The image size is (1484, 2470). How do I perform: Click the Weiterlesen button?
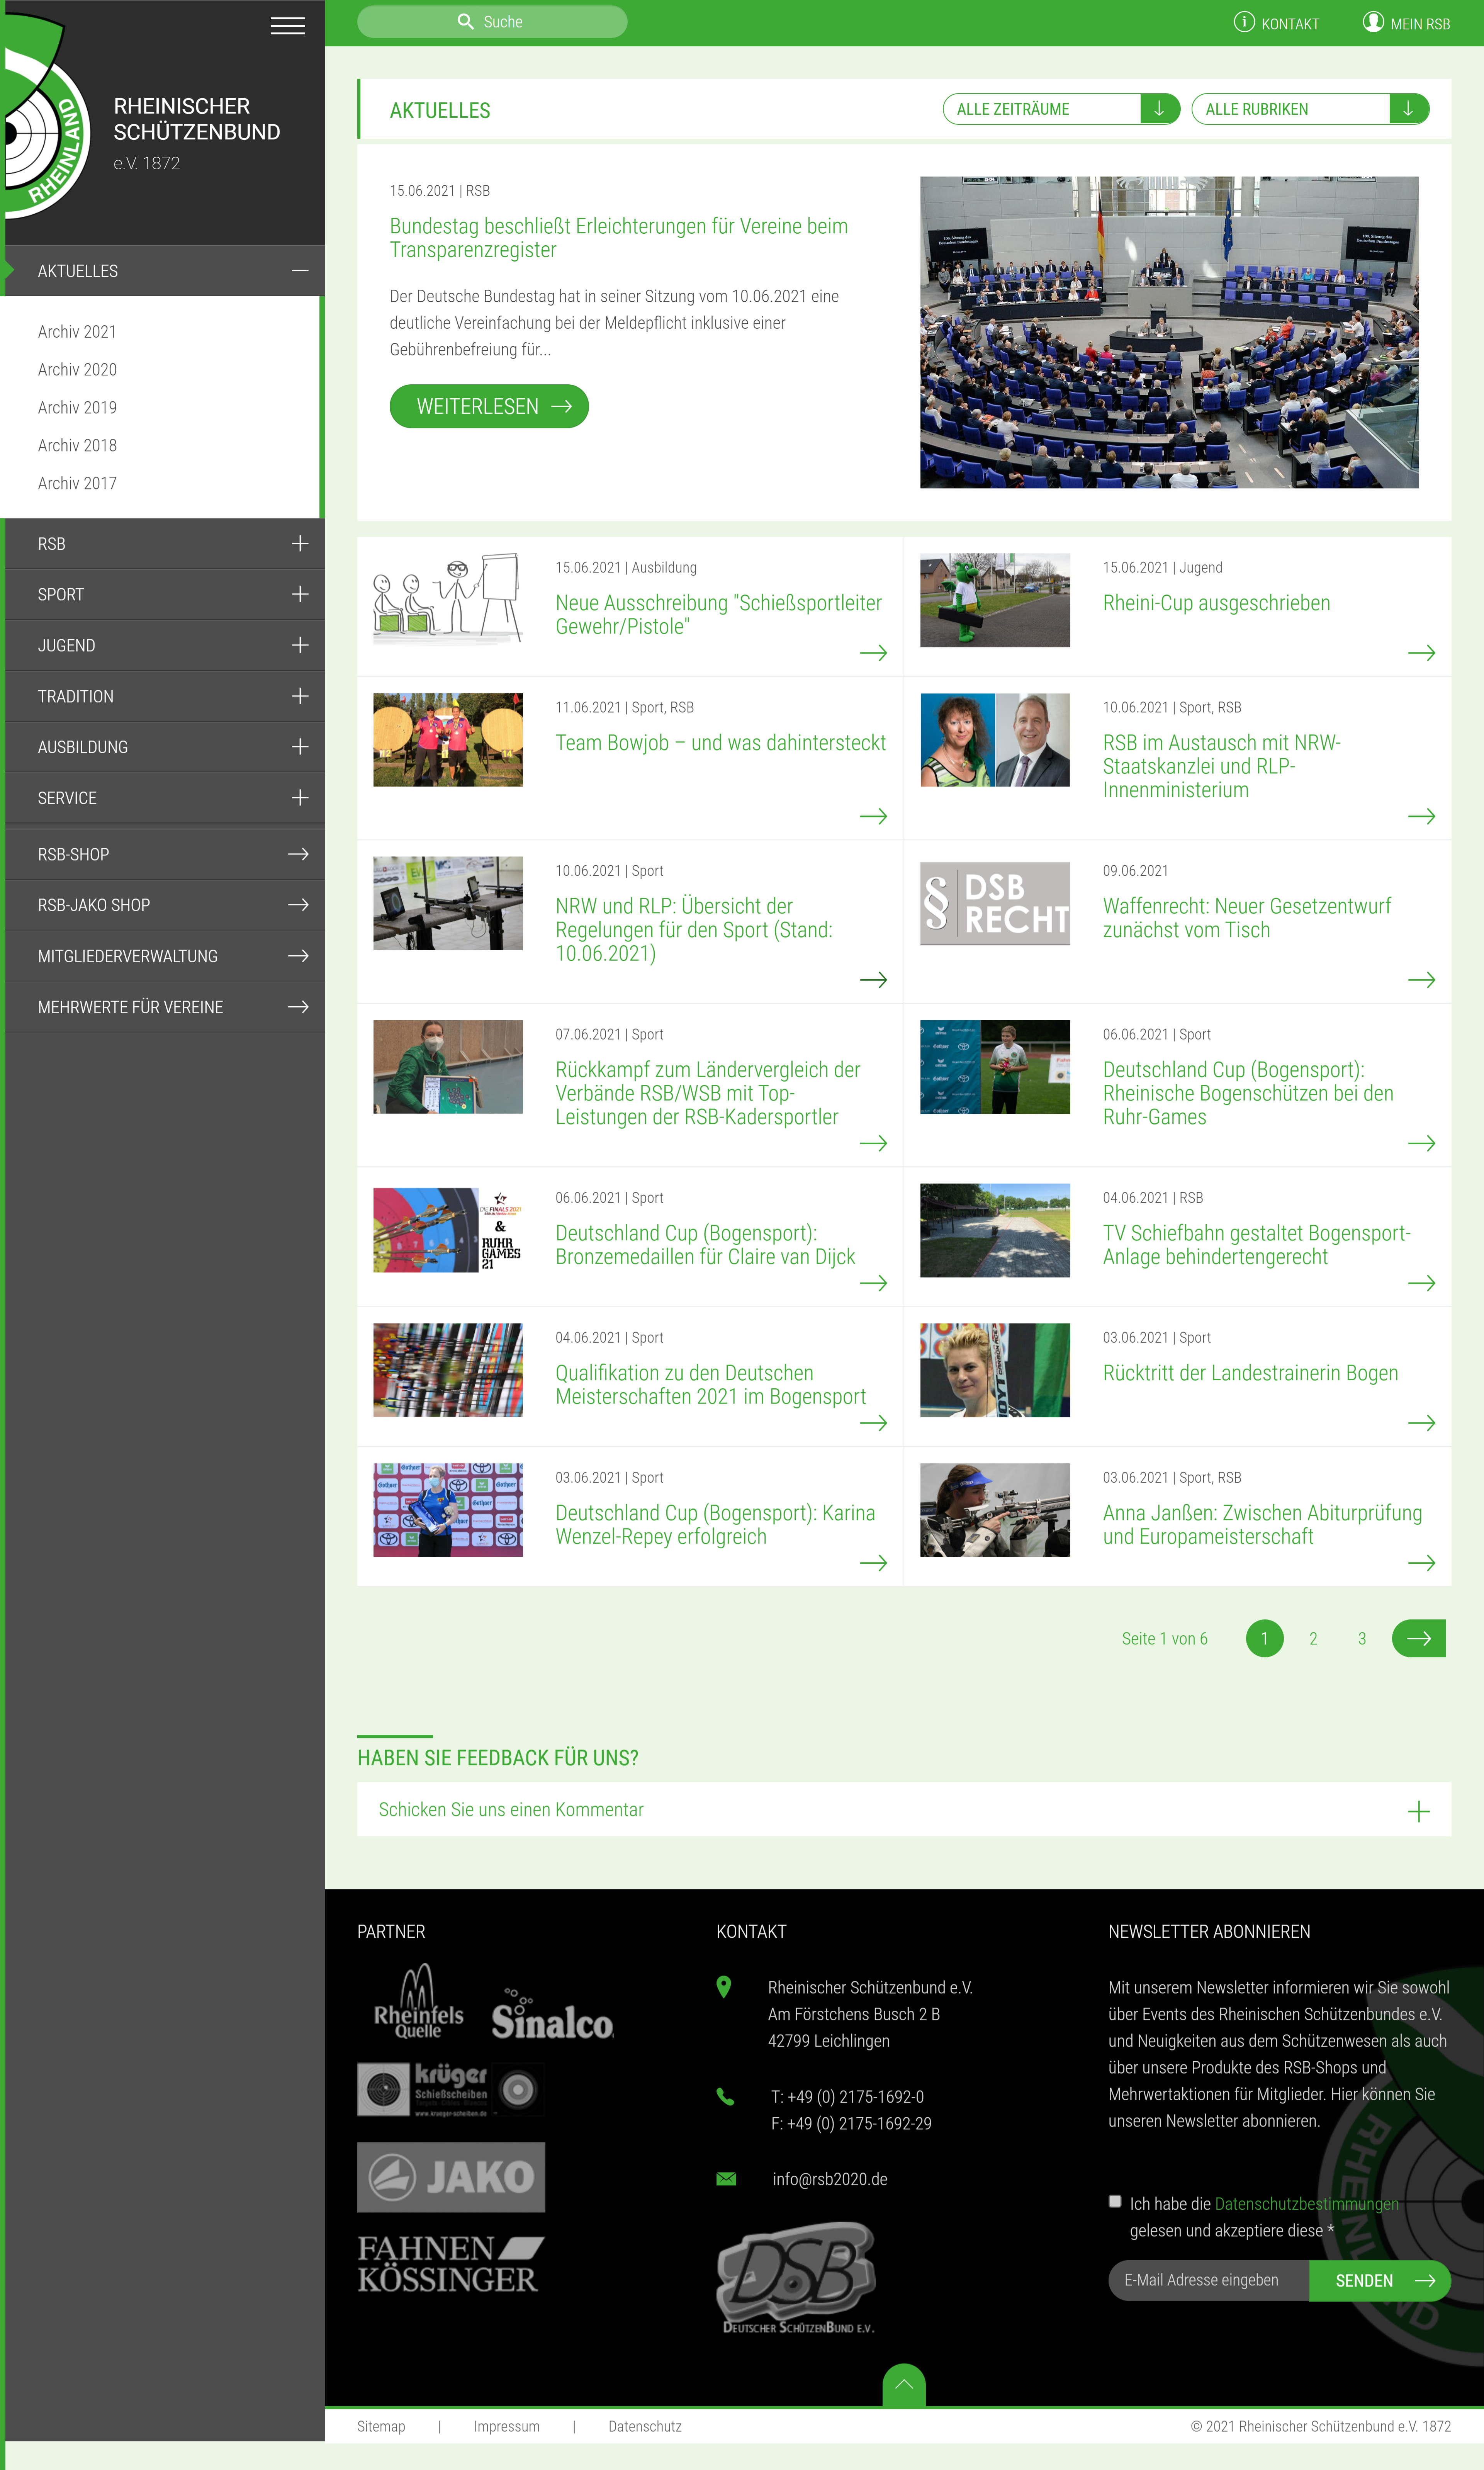click(489, 406)
